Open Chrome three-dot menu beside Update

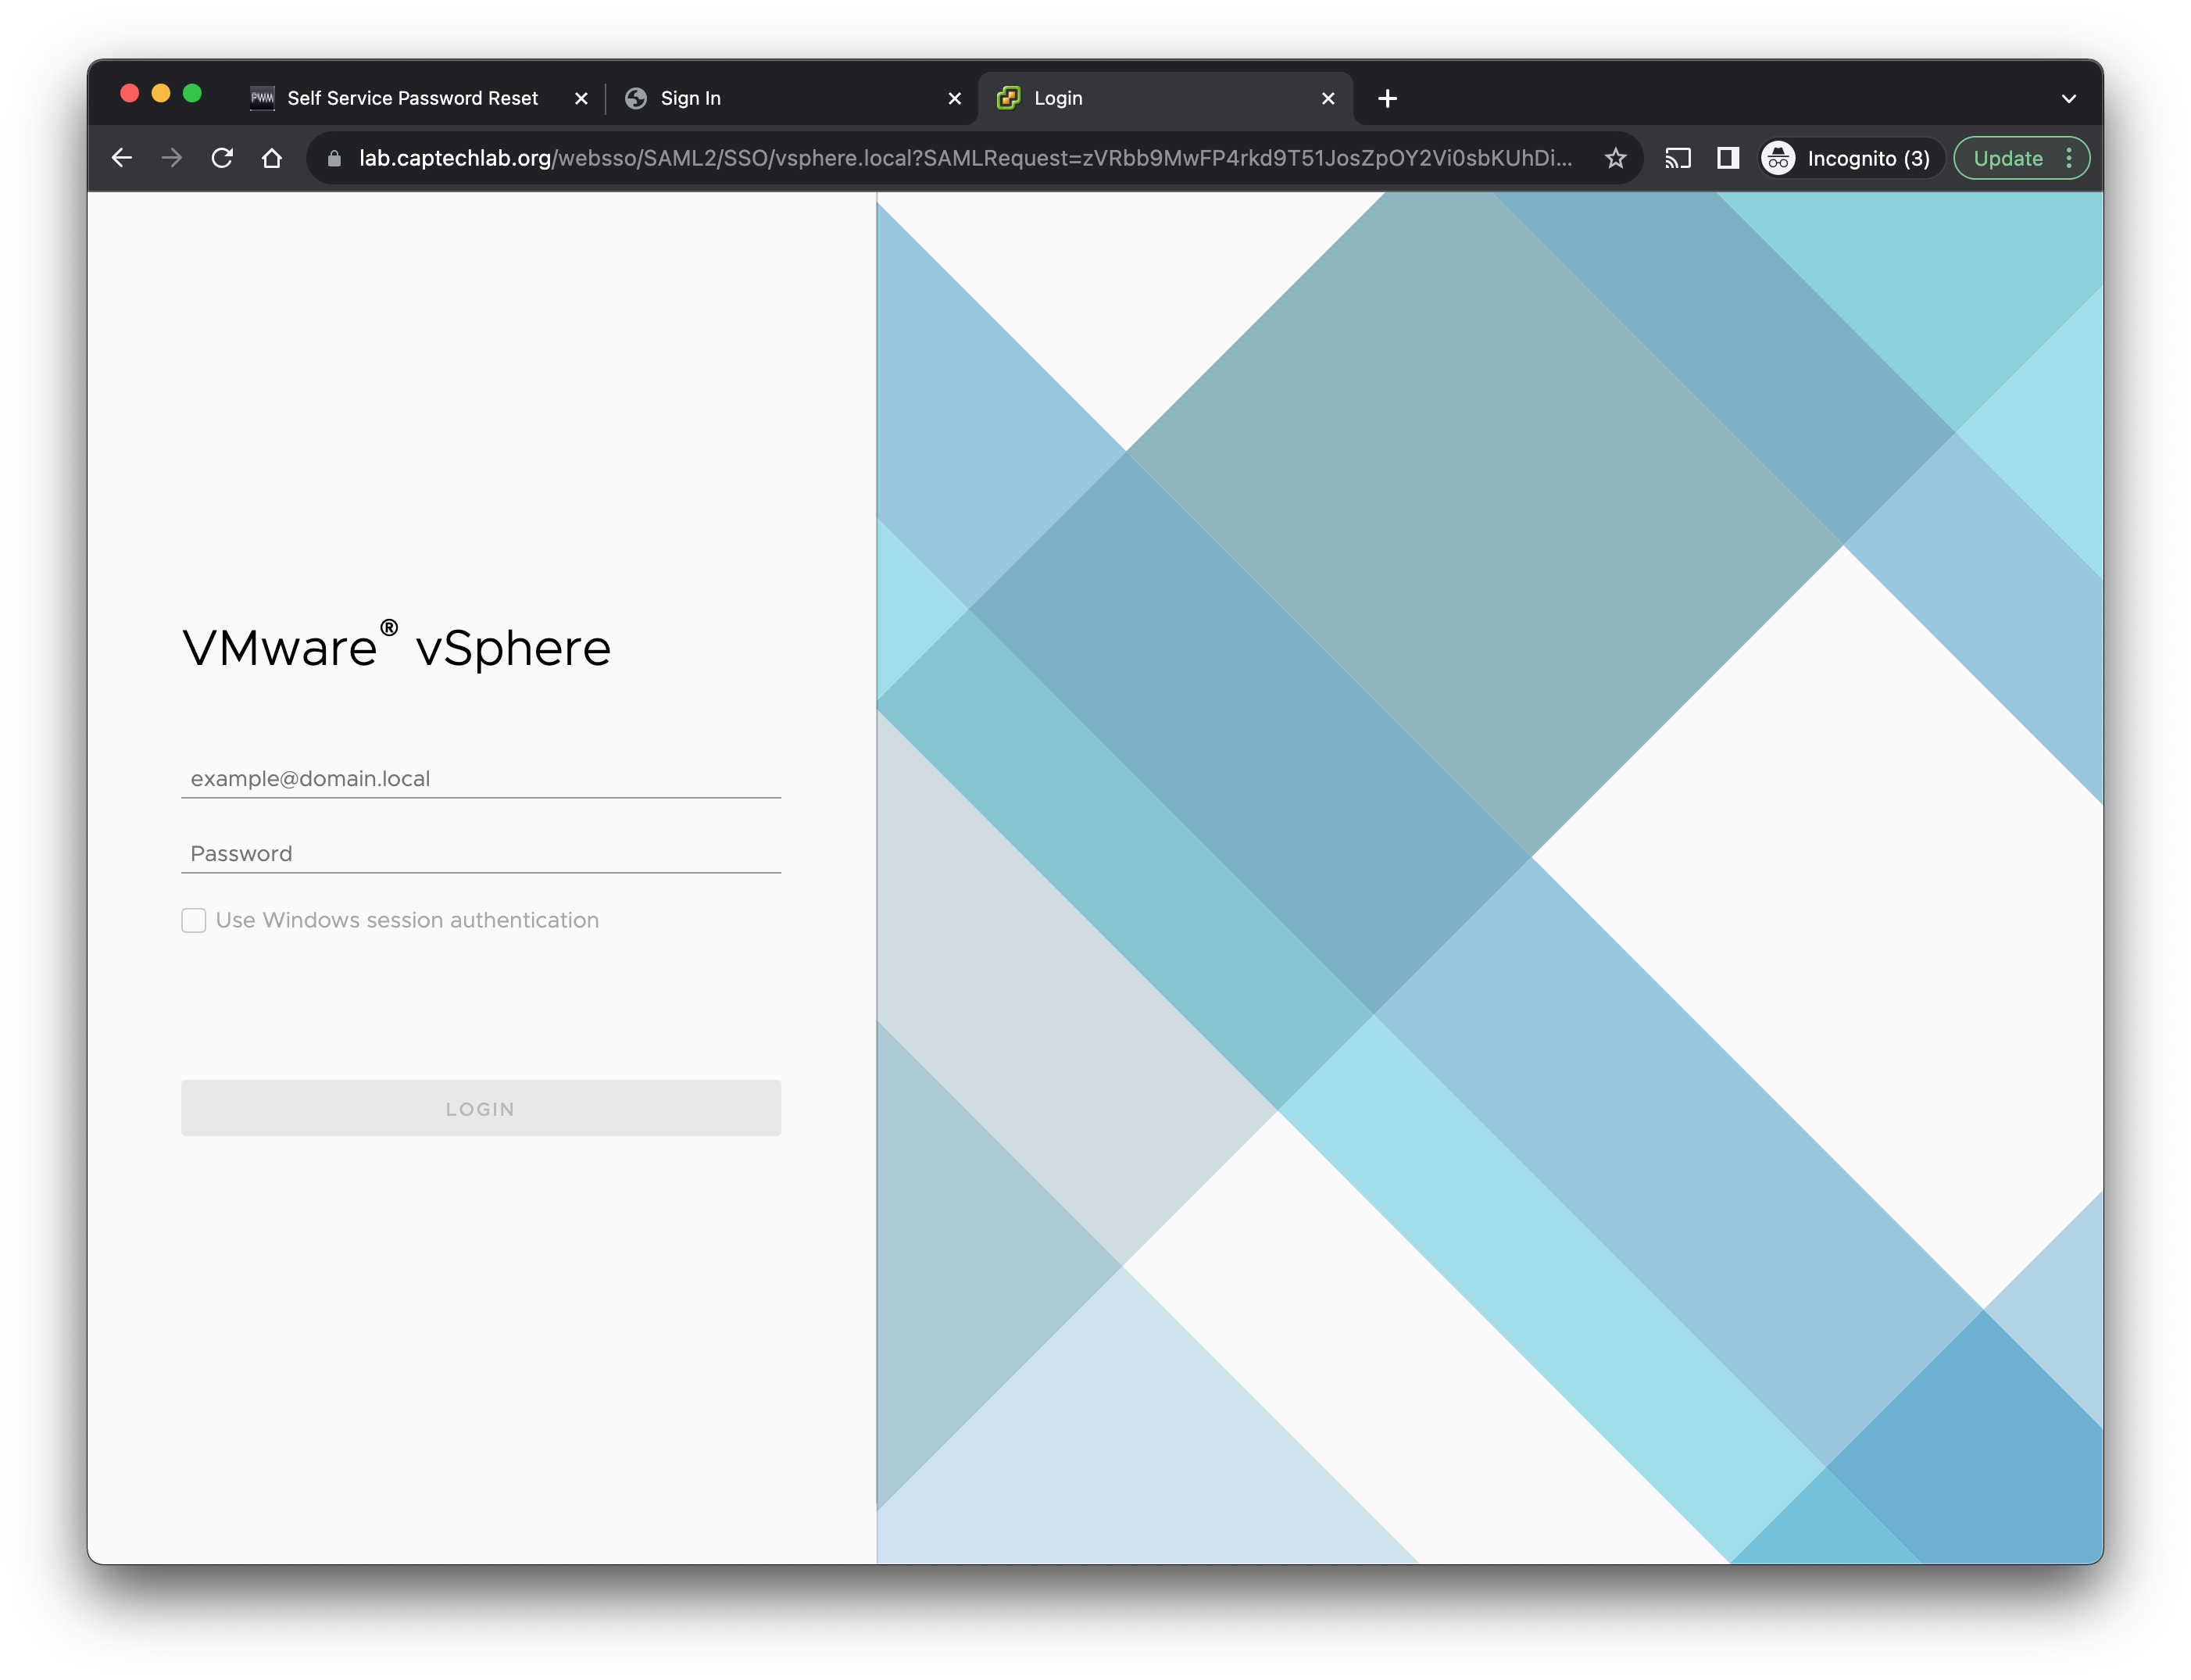(x=2069, y=158)
